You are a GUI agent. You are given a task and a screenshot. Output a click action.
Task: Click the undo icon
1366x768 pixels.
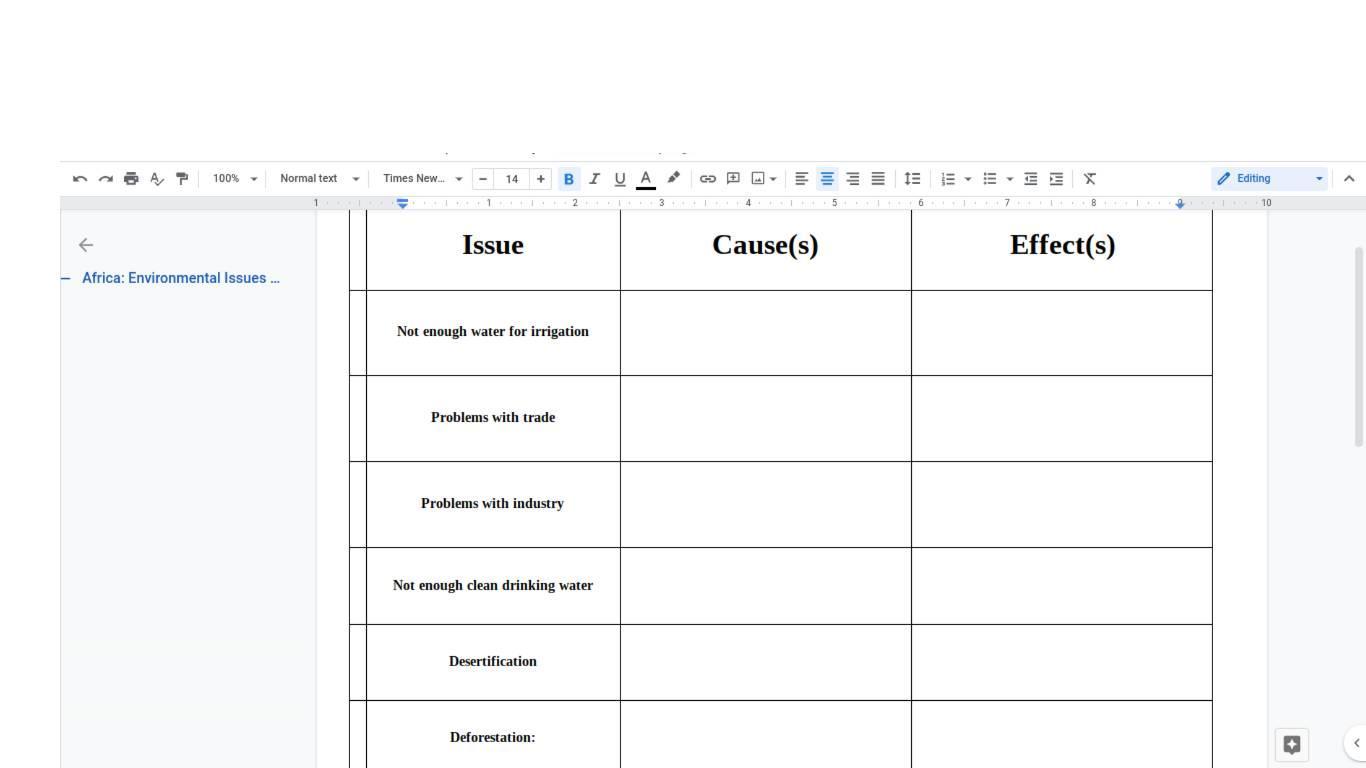(x=80, y=179)
